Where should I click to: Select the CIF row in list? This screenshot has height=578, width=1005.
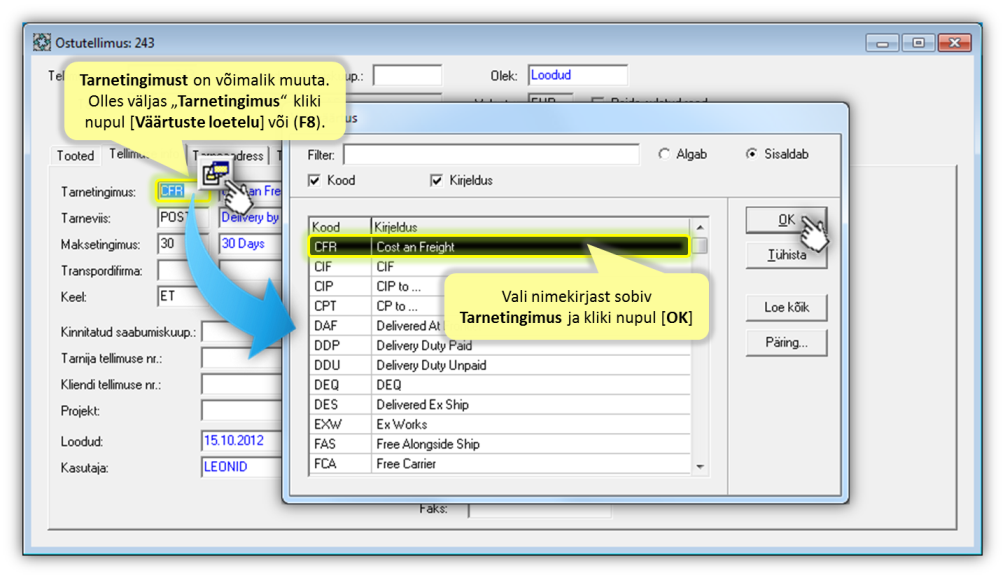[x=500, y=267]
